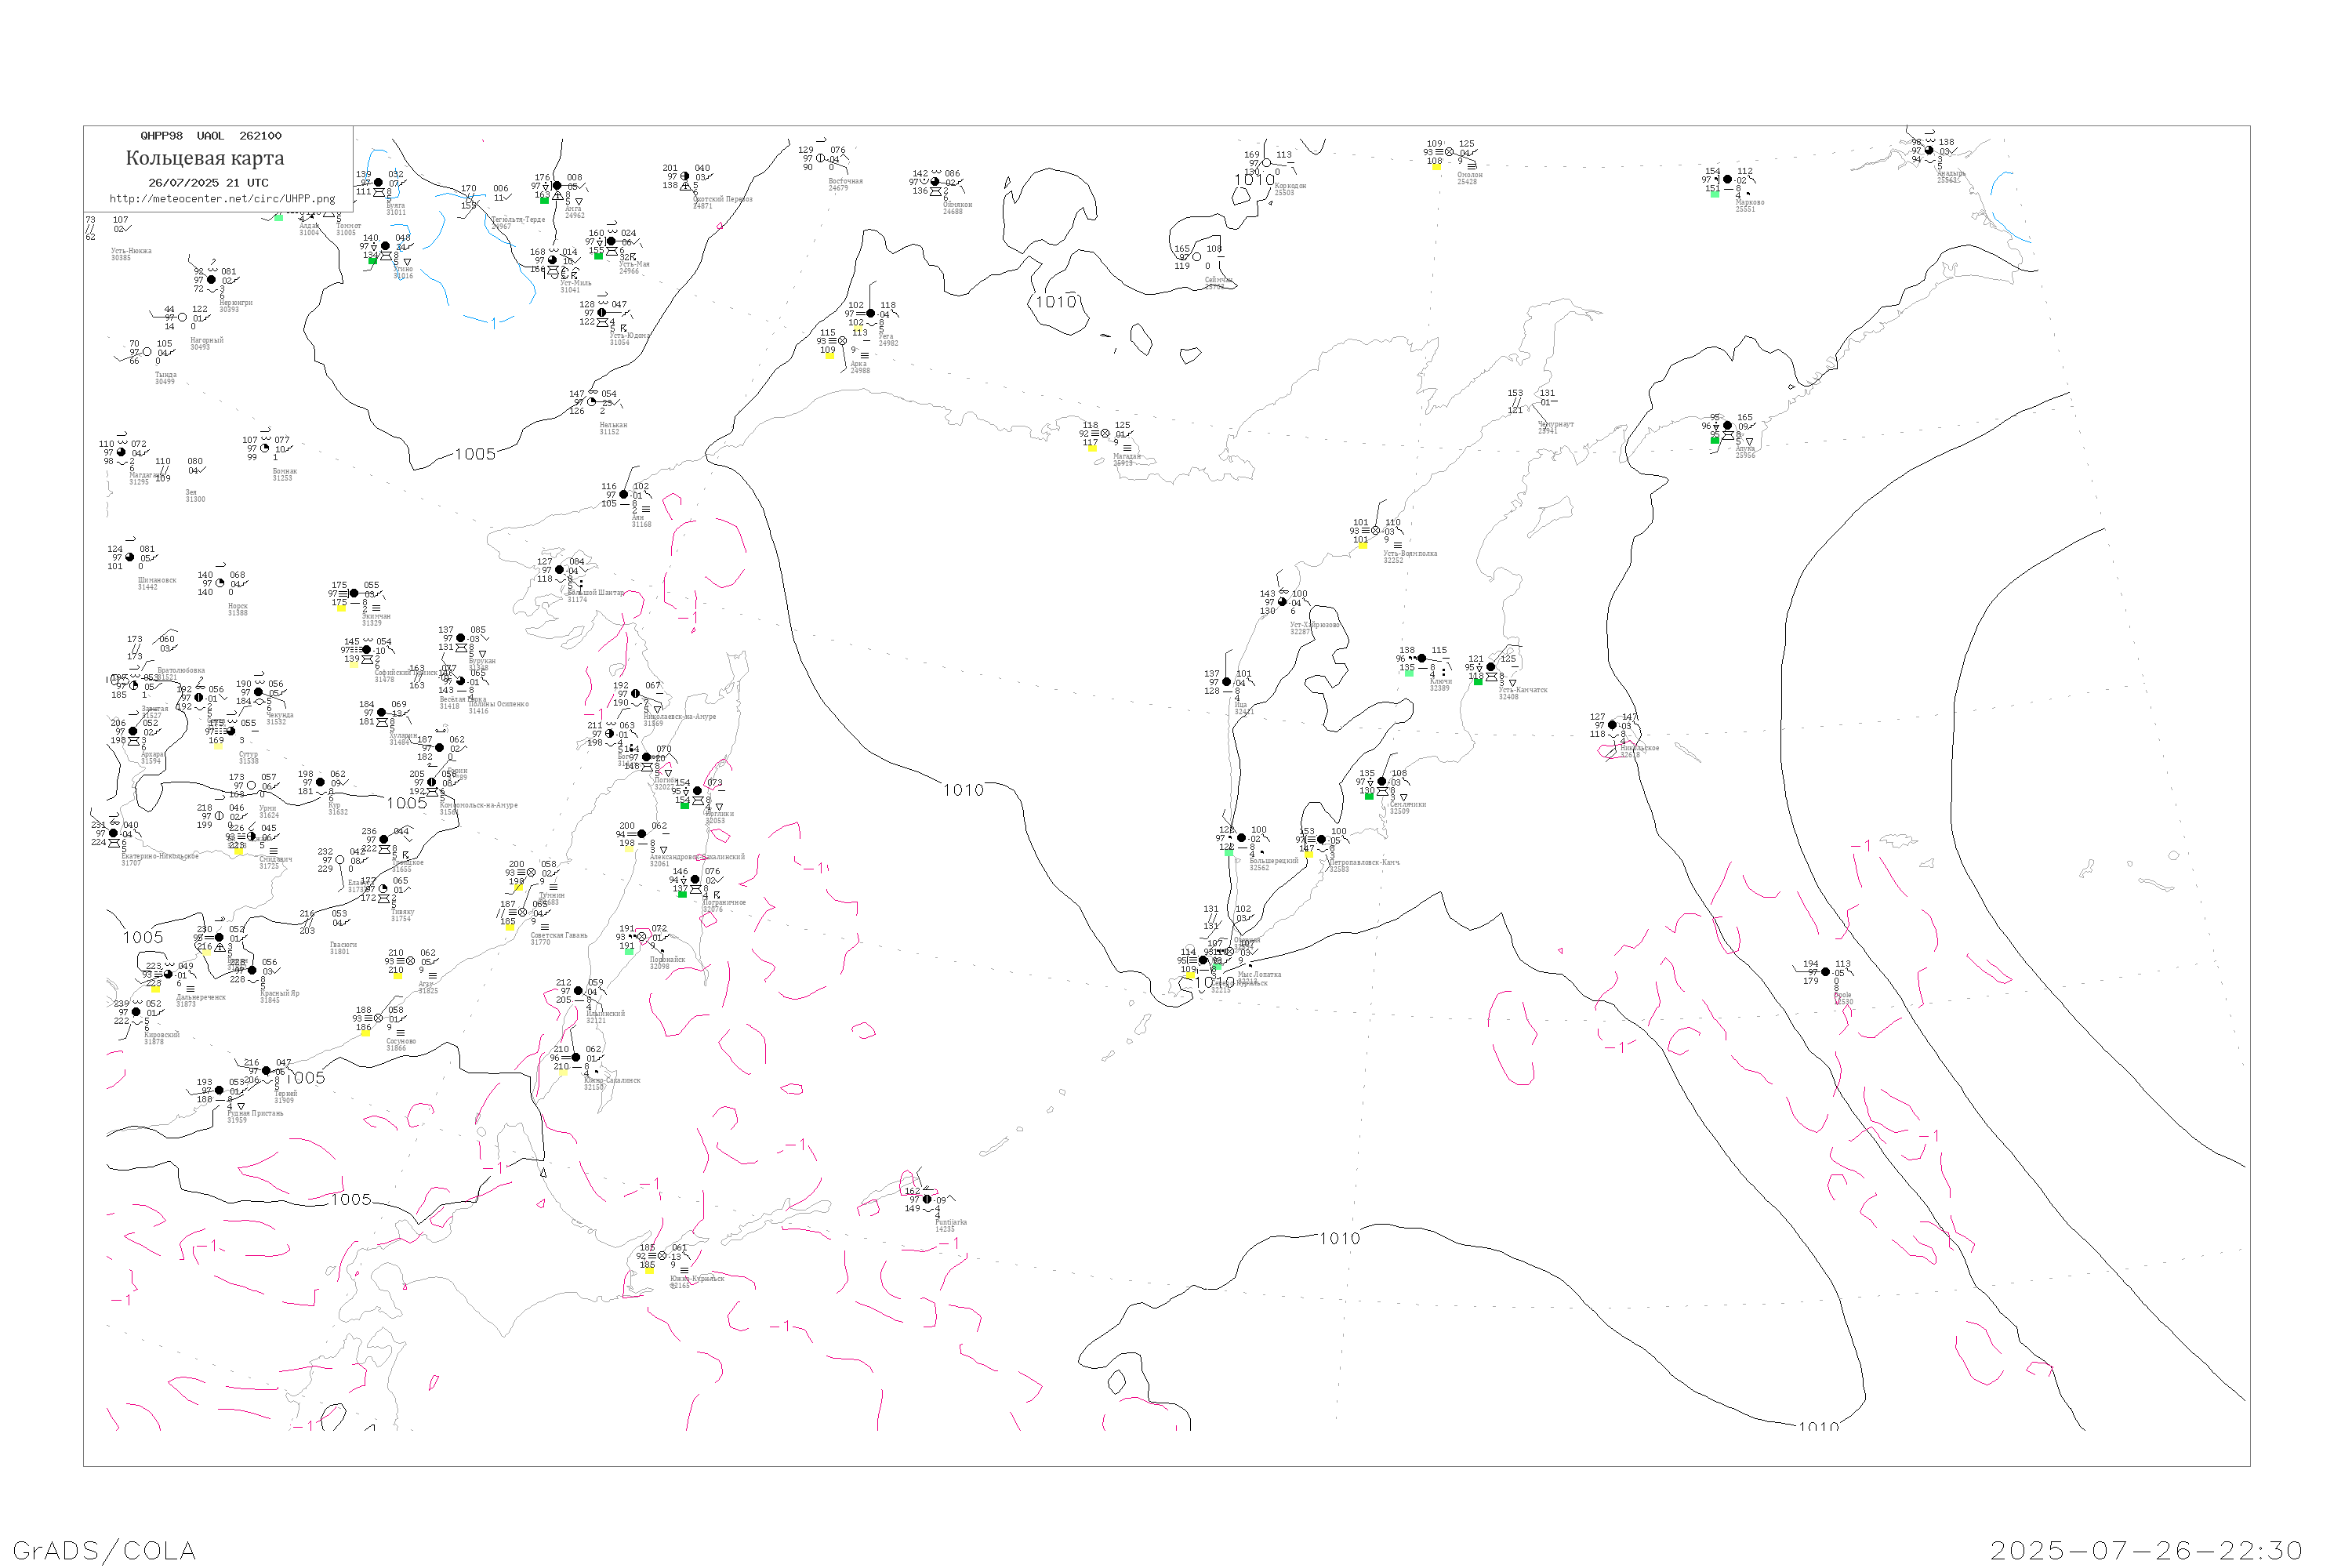
Task: Click the Аян 31168 station circle
Action: (624, 495)
